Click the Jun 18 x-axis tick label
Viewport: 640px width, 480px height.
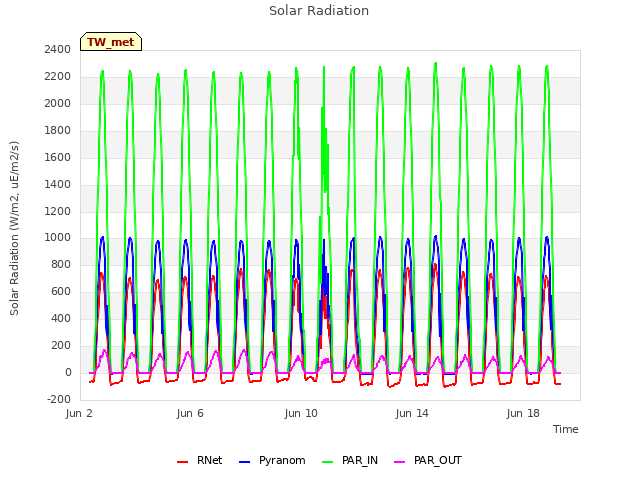[x=523, y=413]
